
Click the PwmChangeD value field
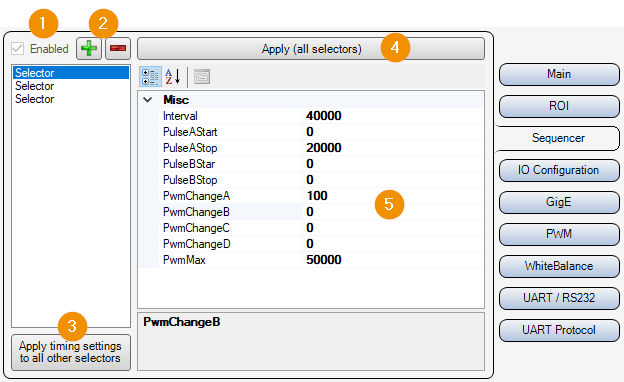(x=393, y=244)
